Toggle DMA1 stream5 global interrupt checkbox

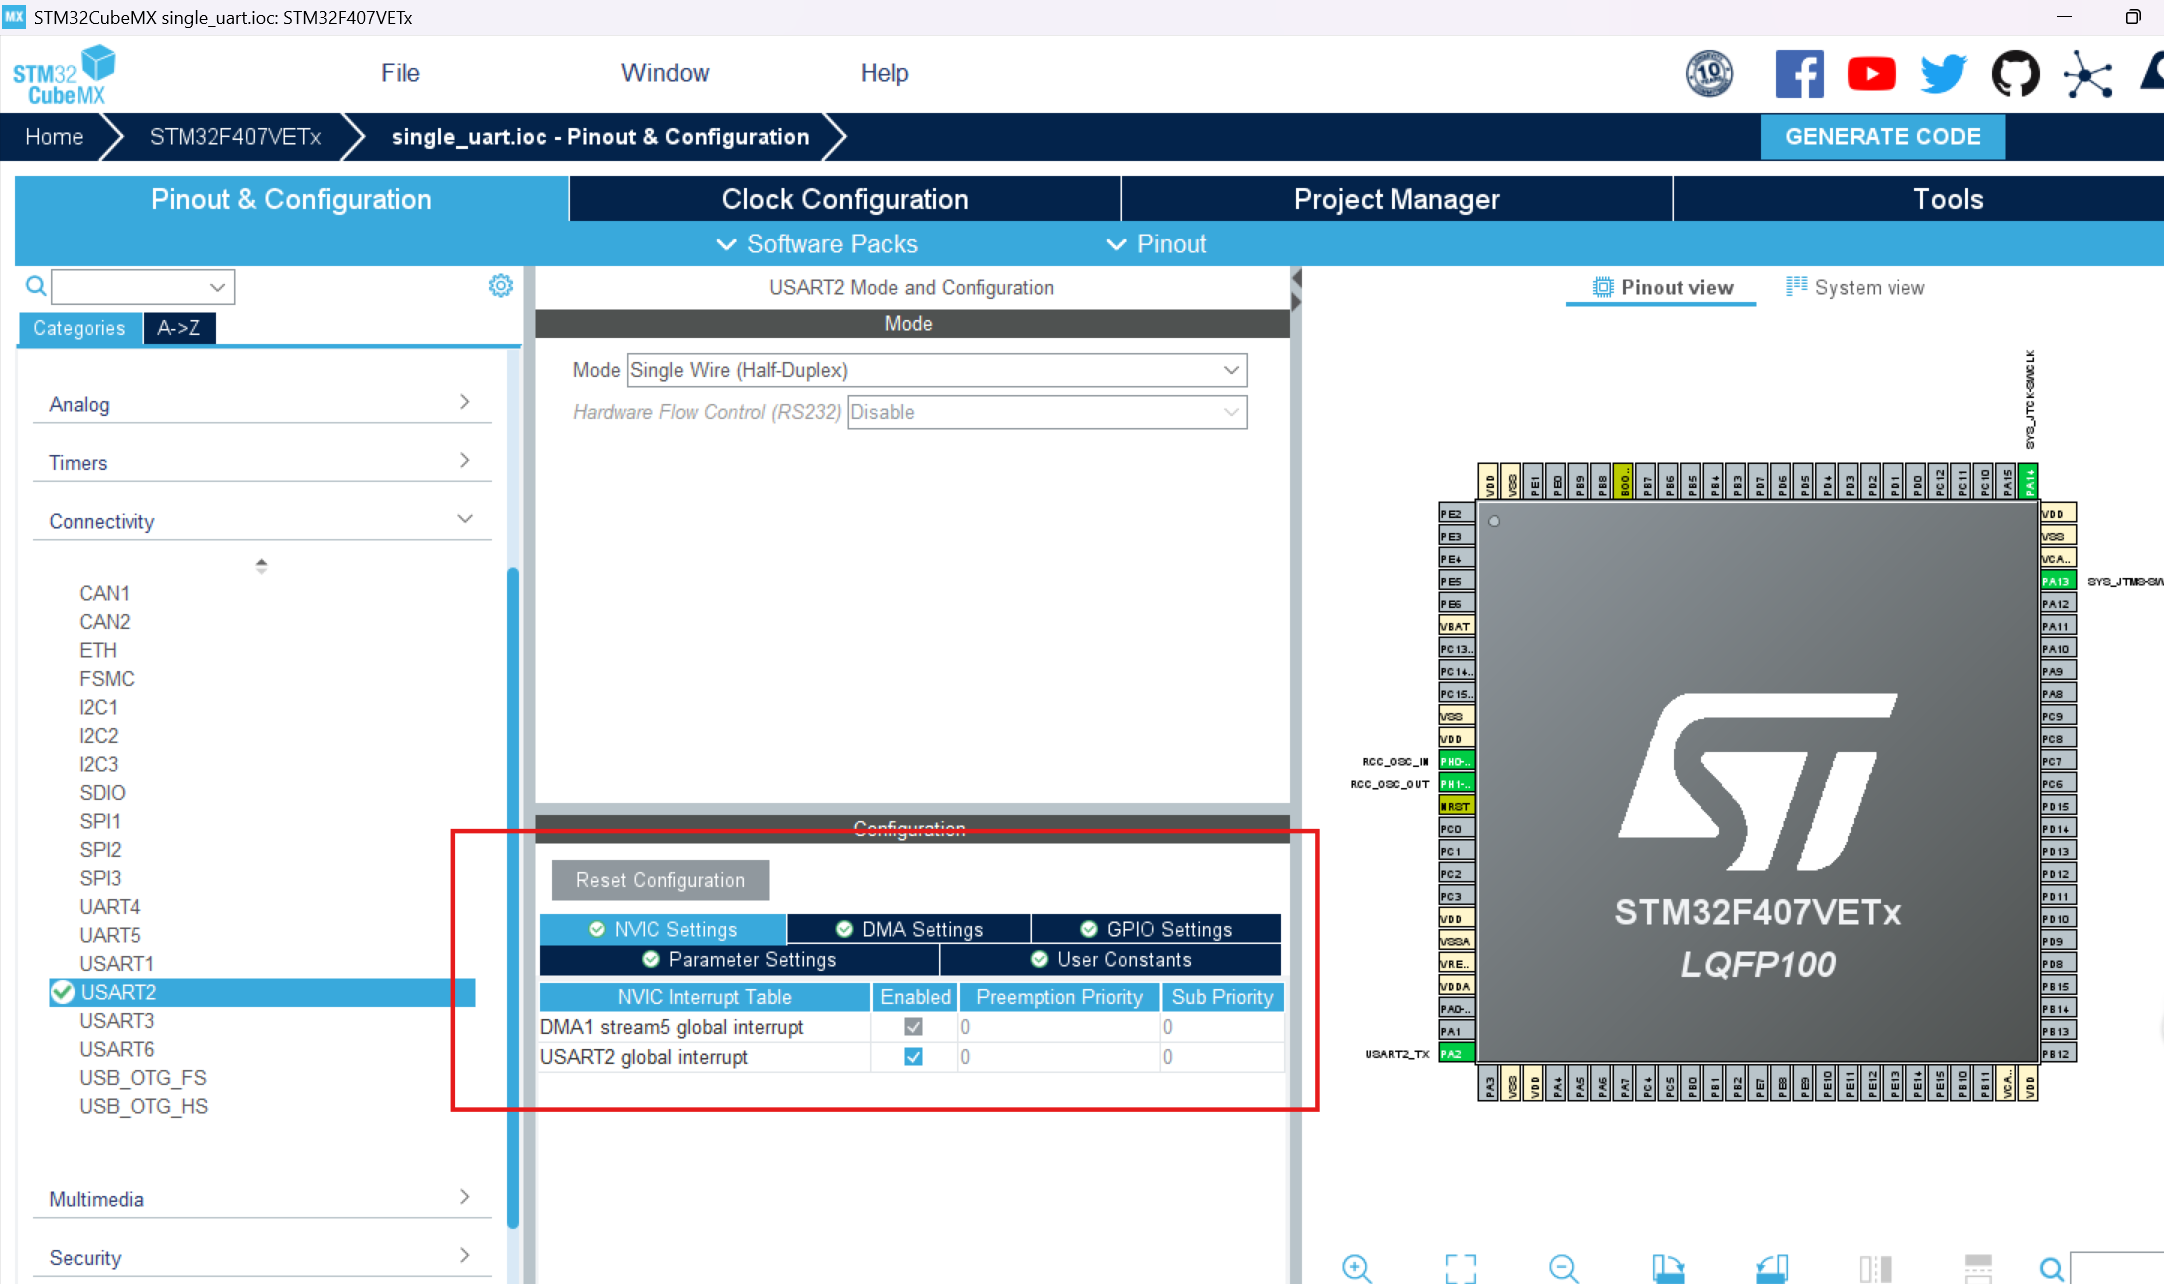913,1027
